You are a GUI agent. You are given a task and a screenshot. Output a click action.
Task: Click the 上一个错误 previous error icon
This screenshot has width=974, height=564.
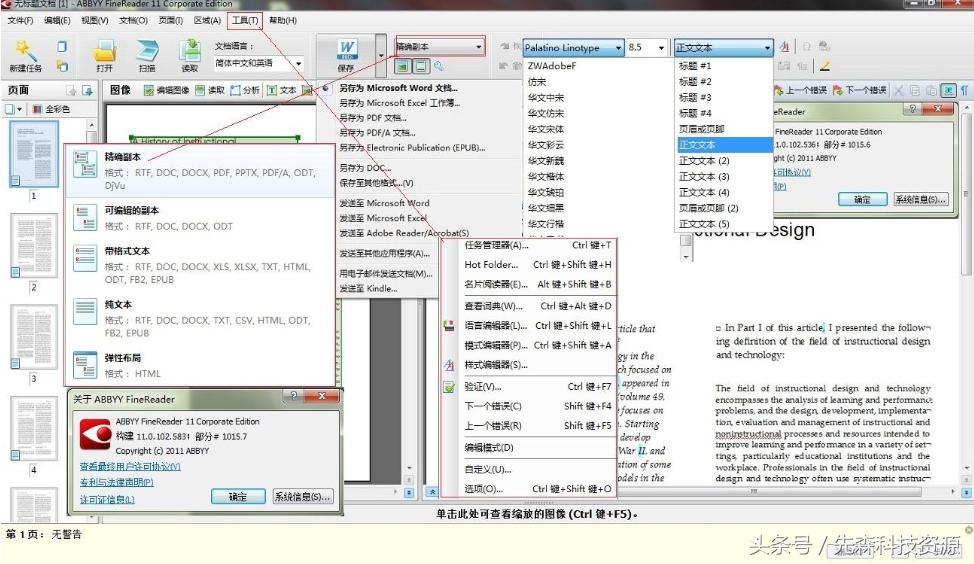click(779, 90)
